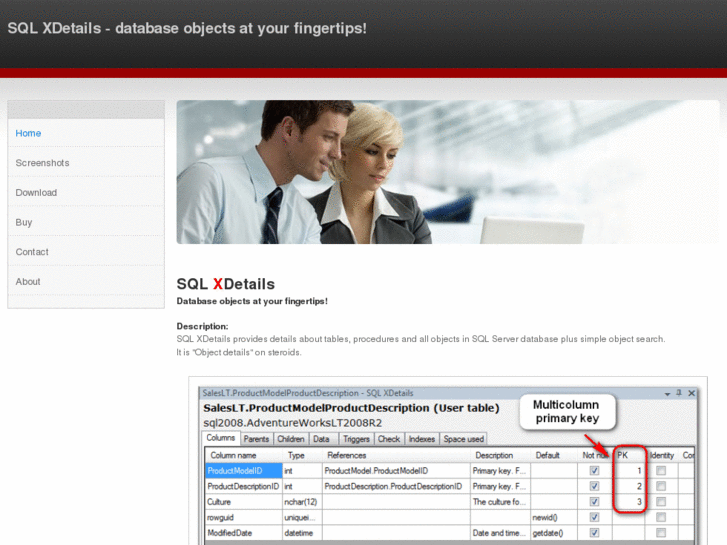Open the Download page link

tap(36, 192)
